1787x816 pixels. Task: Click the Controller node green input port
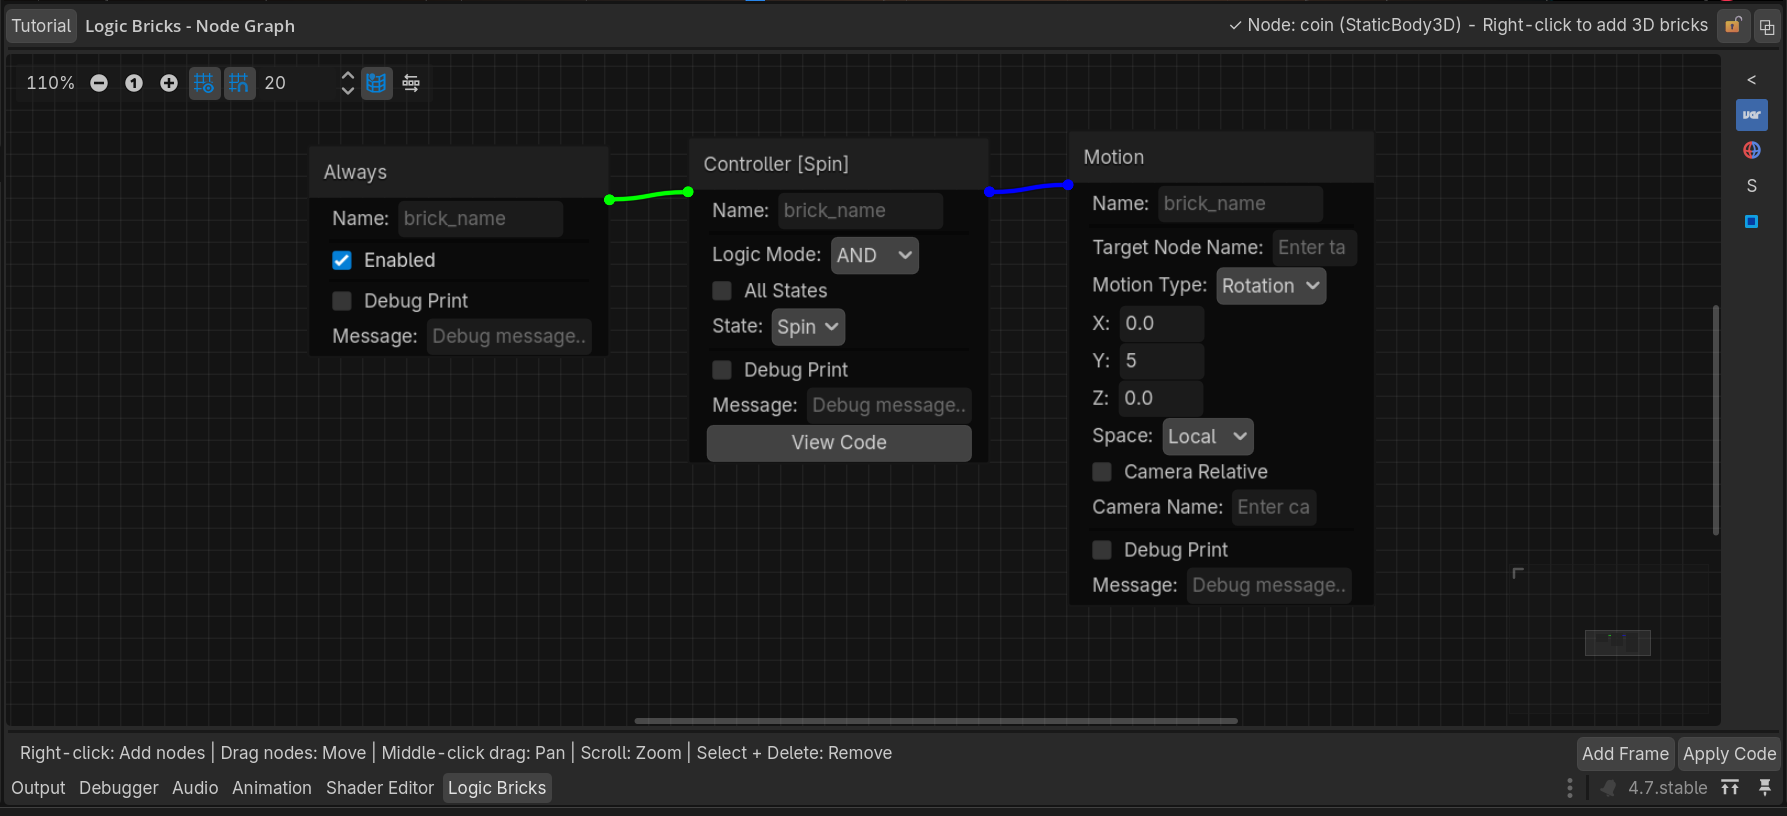pyautogui.click(x=688, y=192)
